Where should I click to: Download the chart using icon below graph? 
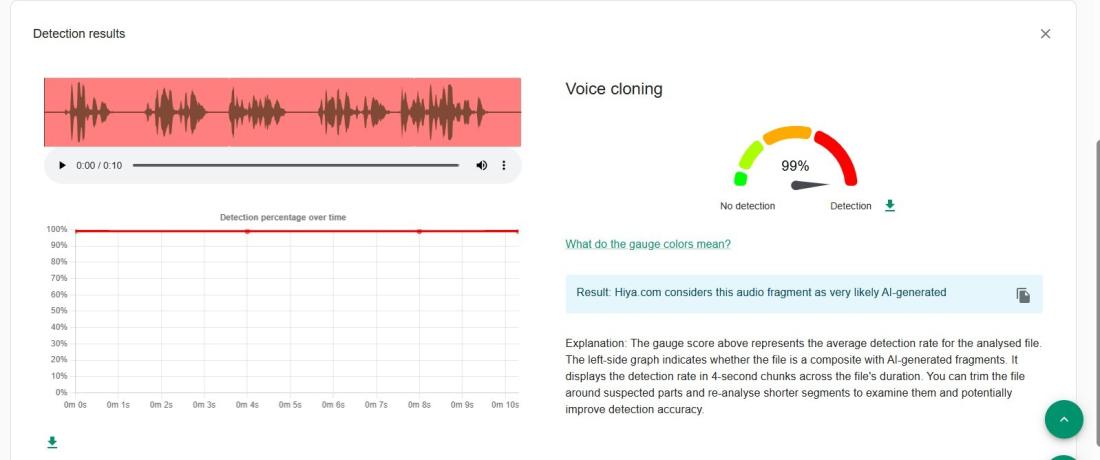[52, 442]
